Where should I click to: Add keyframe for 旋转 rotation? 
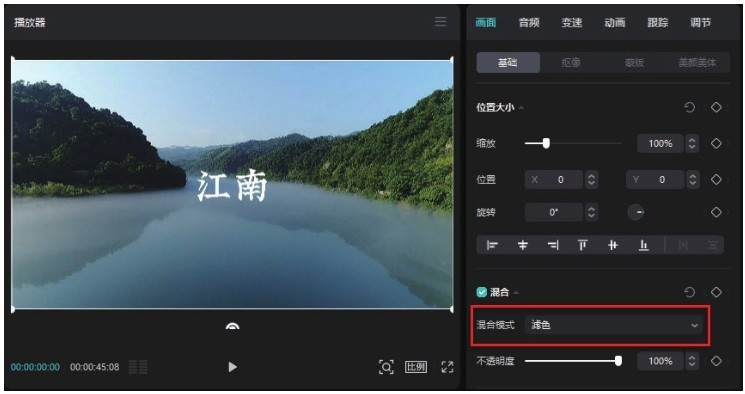coord(716,212)
